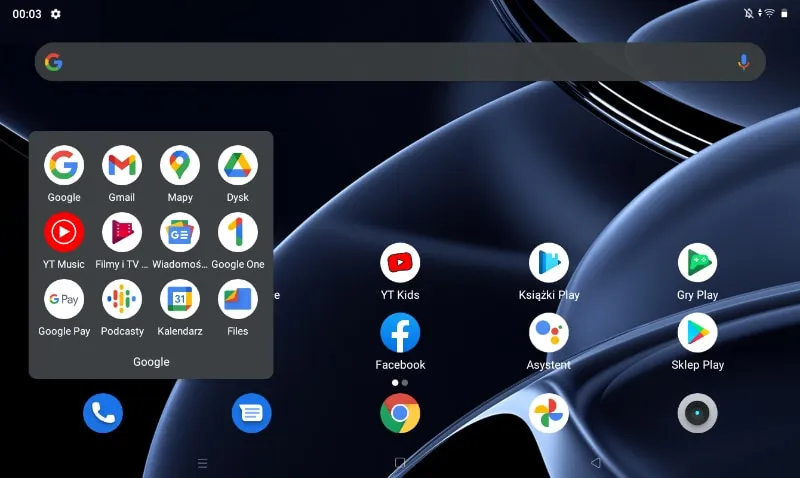The width and height of the screenshot is (800, 478).
Task: Switch to second home screen page dot
Action: pyautogui.click(x=405, y=383)
